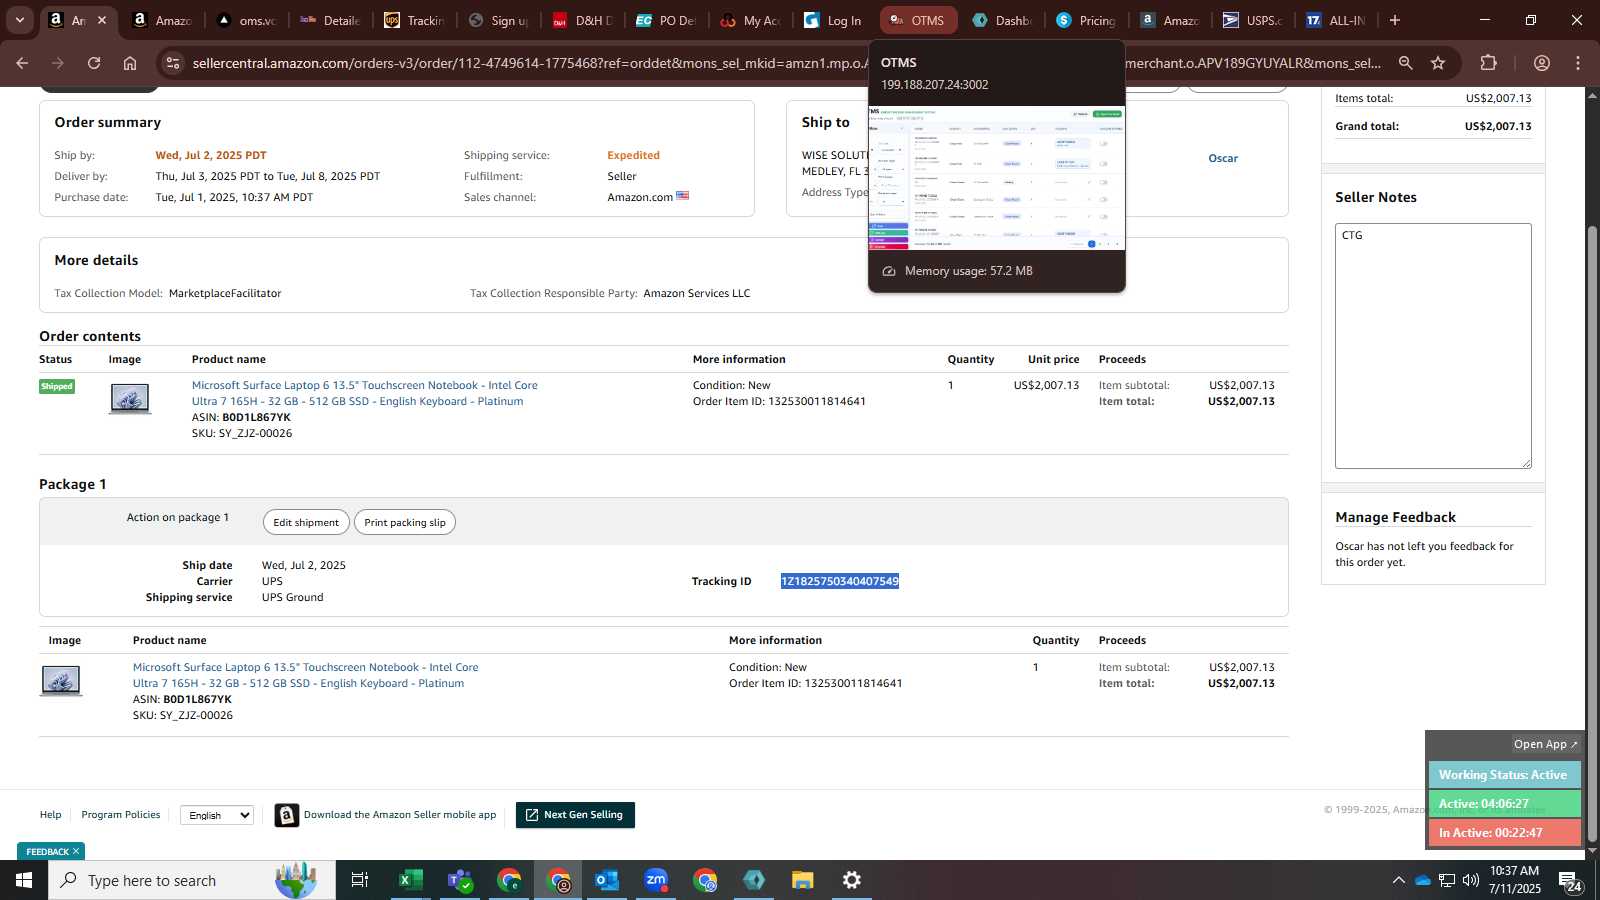Open the notification center icon
The image size is (1600, 900).
point(1571,881)
